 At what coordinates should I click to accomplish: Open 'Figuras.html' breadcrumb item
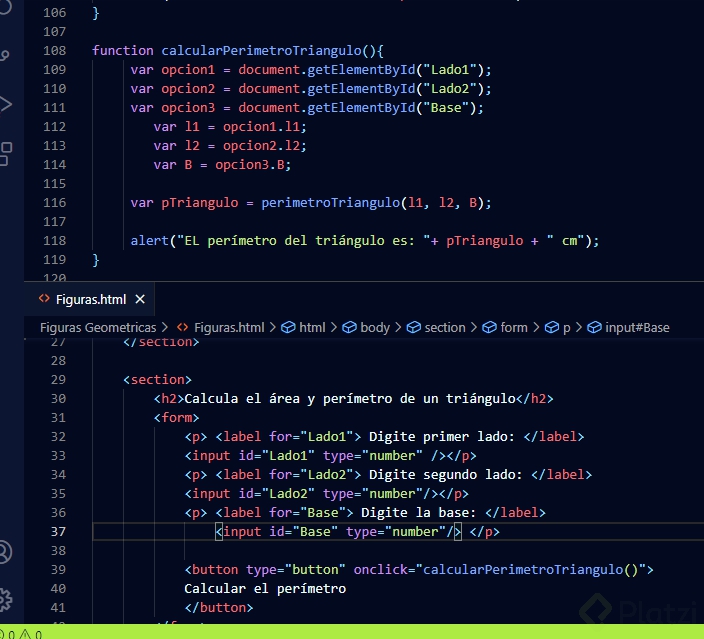[229, 327]
